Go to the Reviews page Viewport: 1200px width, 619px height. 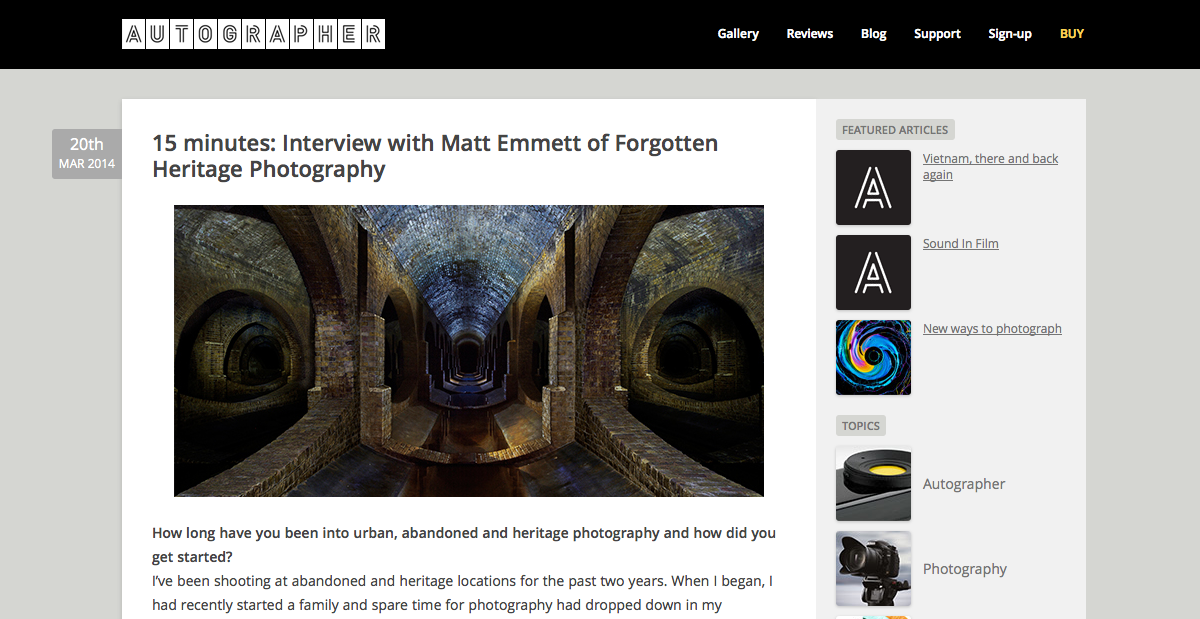(x=810, y=34)
